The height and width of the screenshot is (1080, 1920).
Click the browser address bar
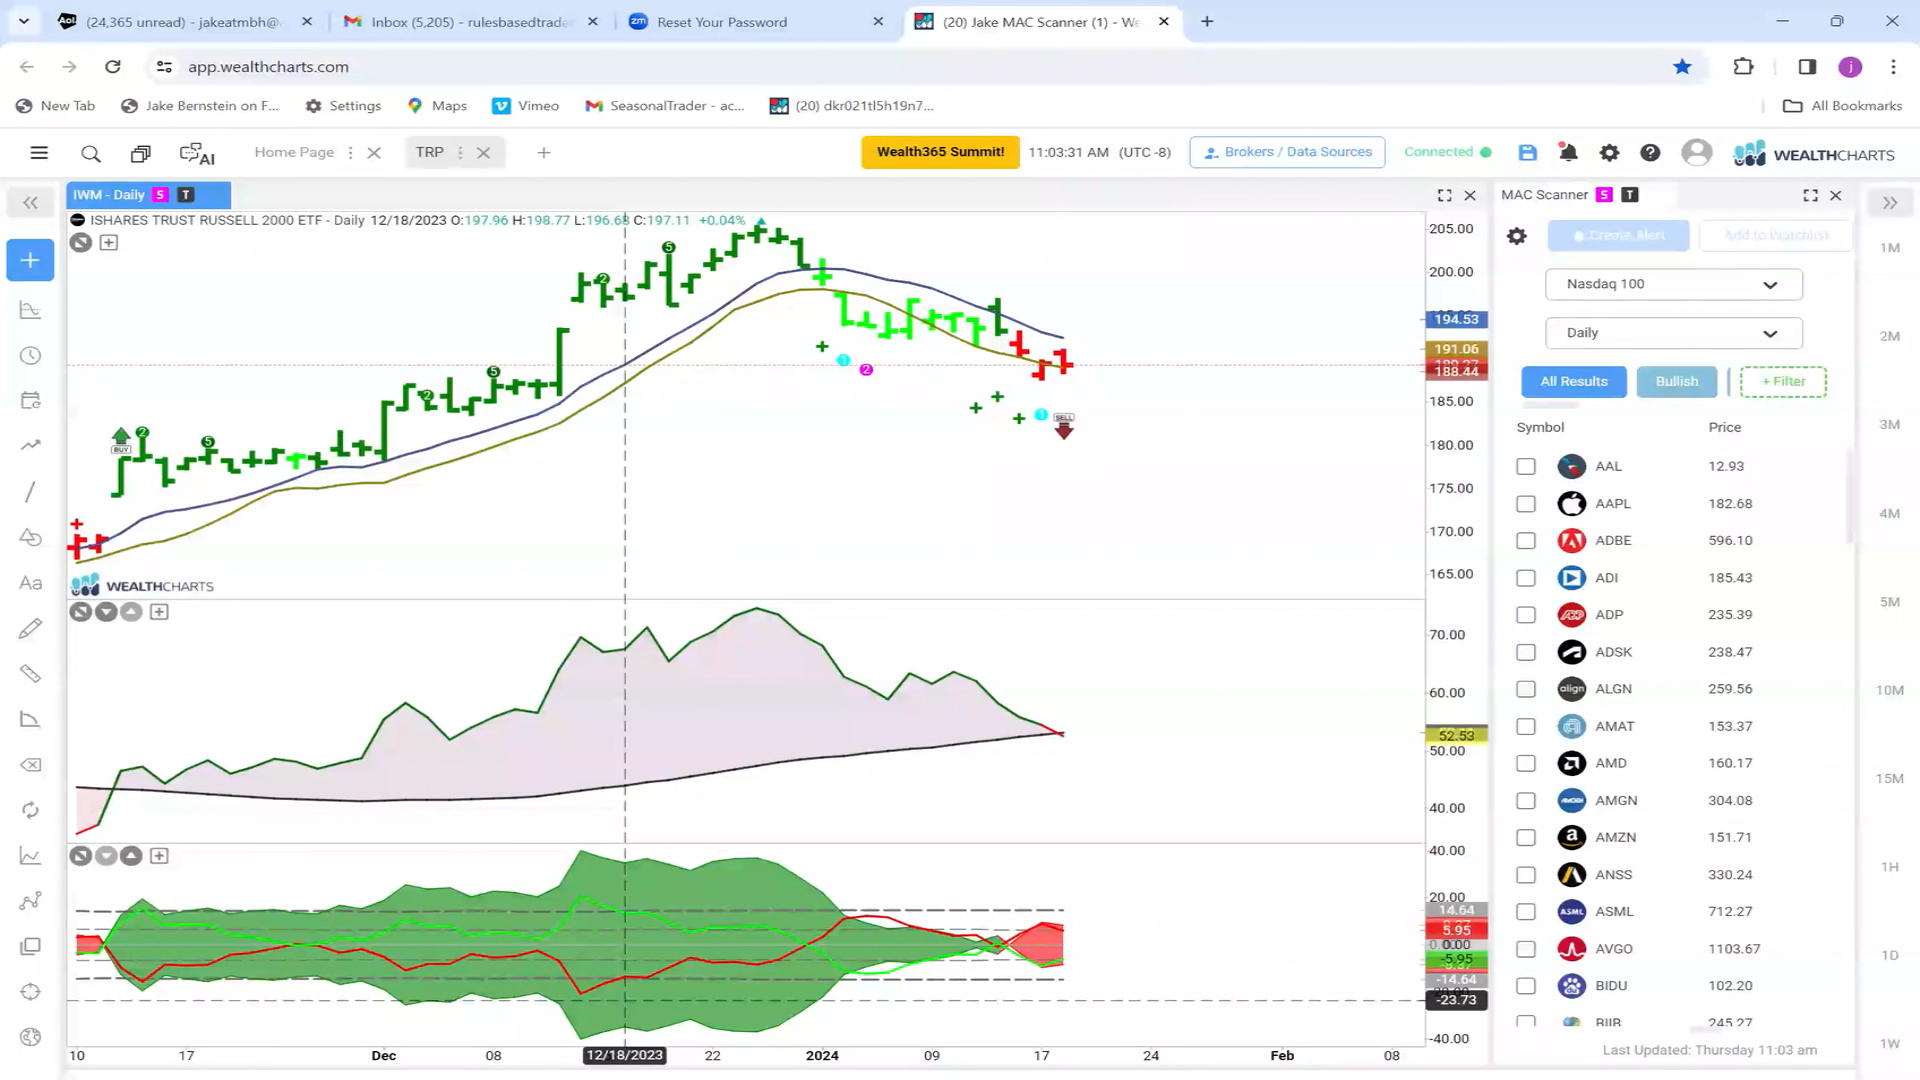tap(900, 67)
